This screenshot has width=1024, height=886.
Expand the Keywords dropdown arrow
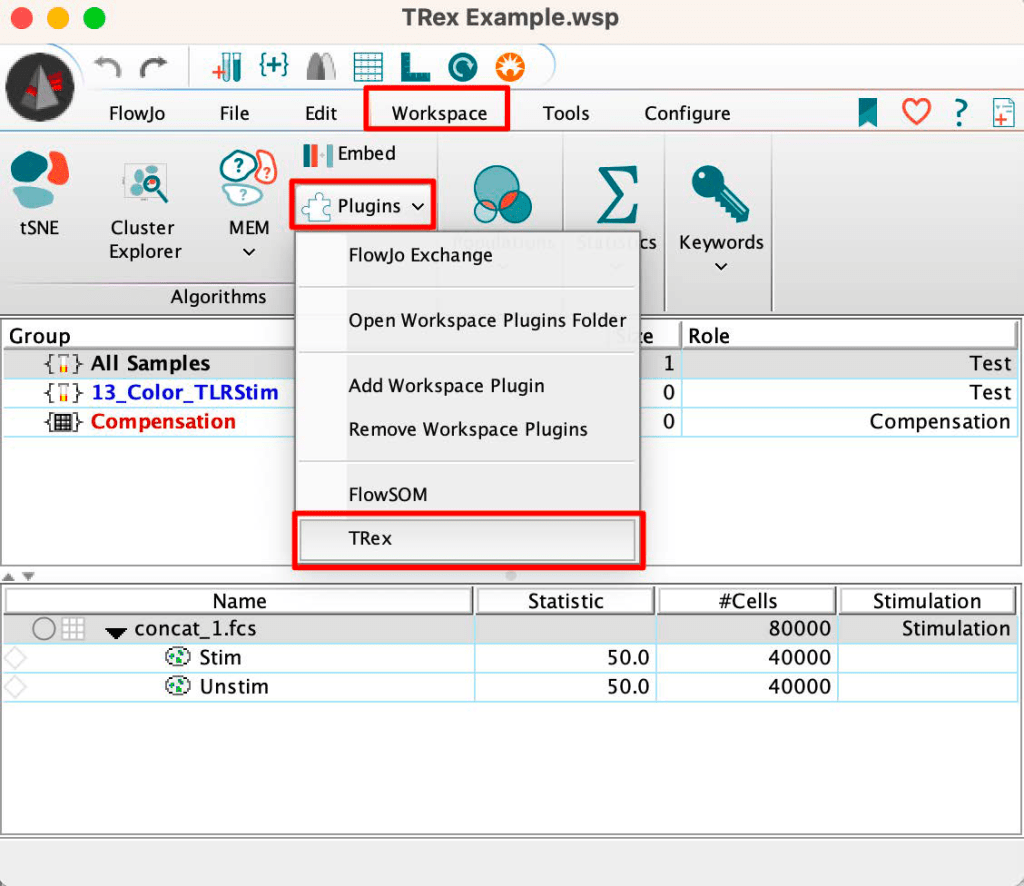click(x=720, y=267)
